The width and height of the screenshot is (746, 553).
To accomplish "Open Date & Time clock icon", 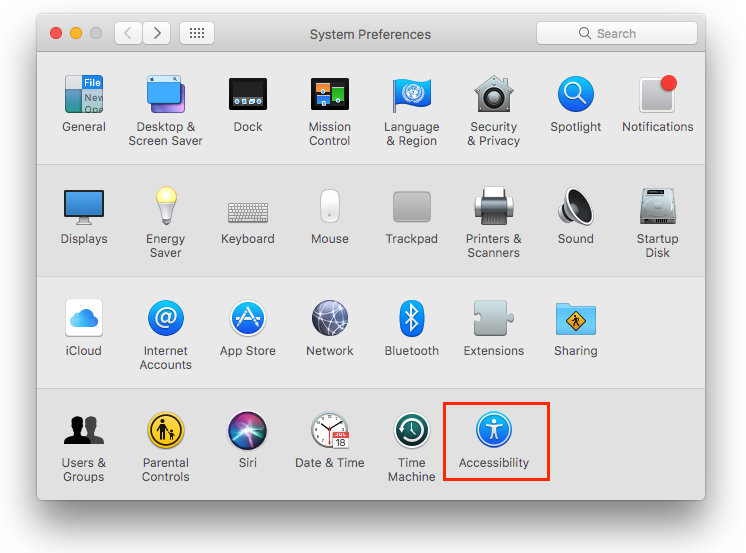I will pyautogui.click(x=330, y=430).
